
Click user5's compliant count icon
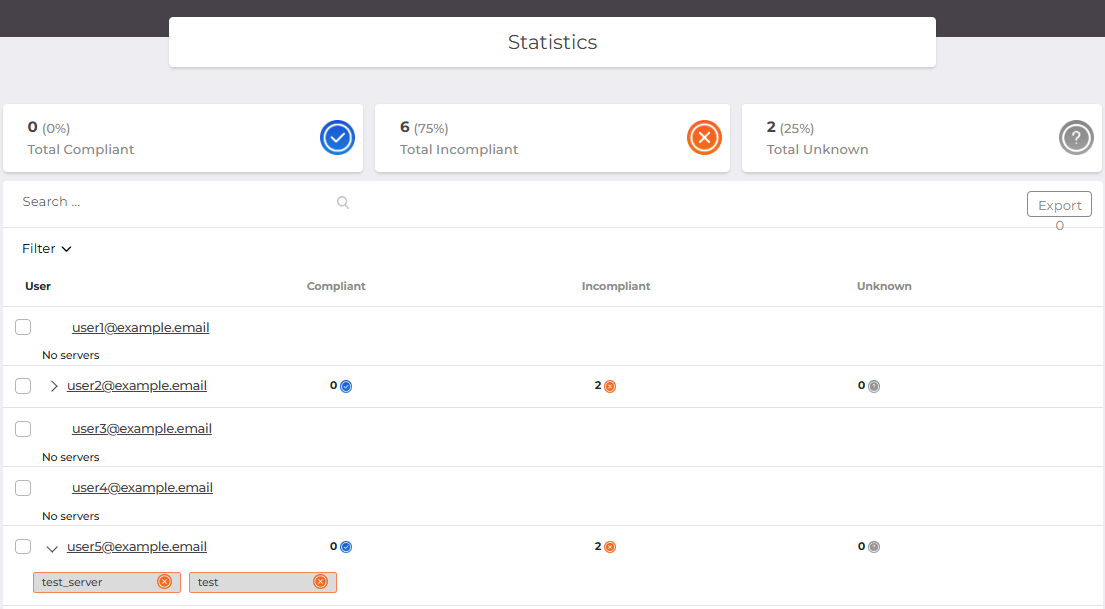click(x=346, y=547)
